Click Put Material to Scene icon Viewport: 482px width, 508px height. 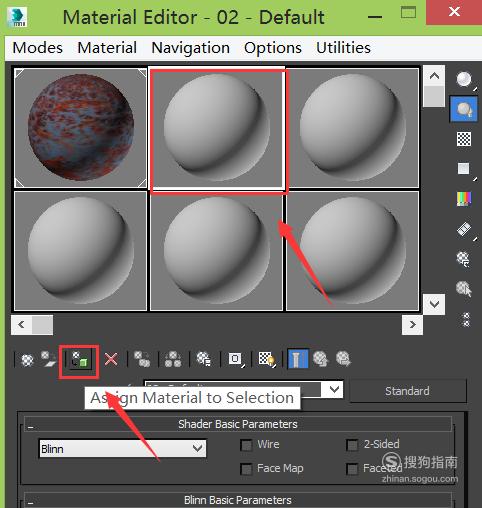point(49,359)
